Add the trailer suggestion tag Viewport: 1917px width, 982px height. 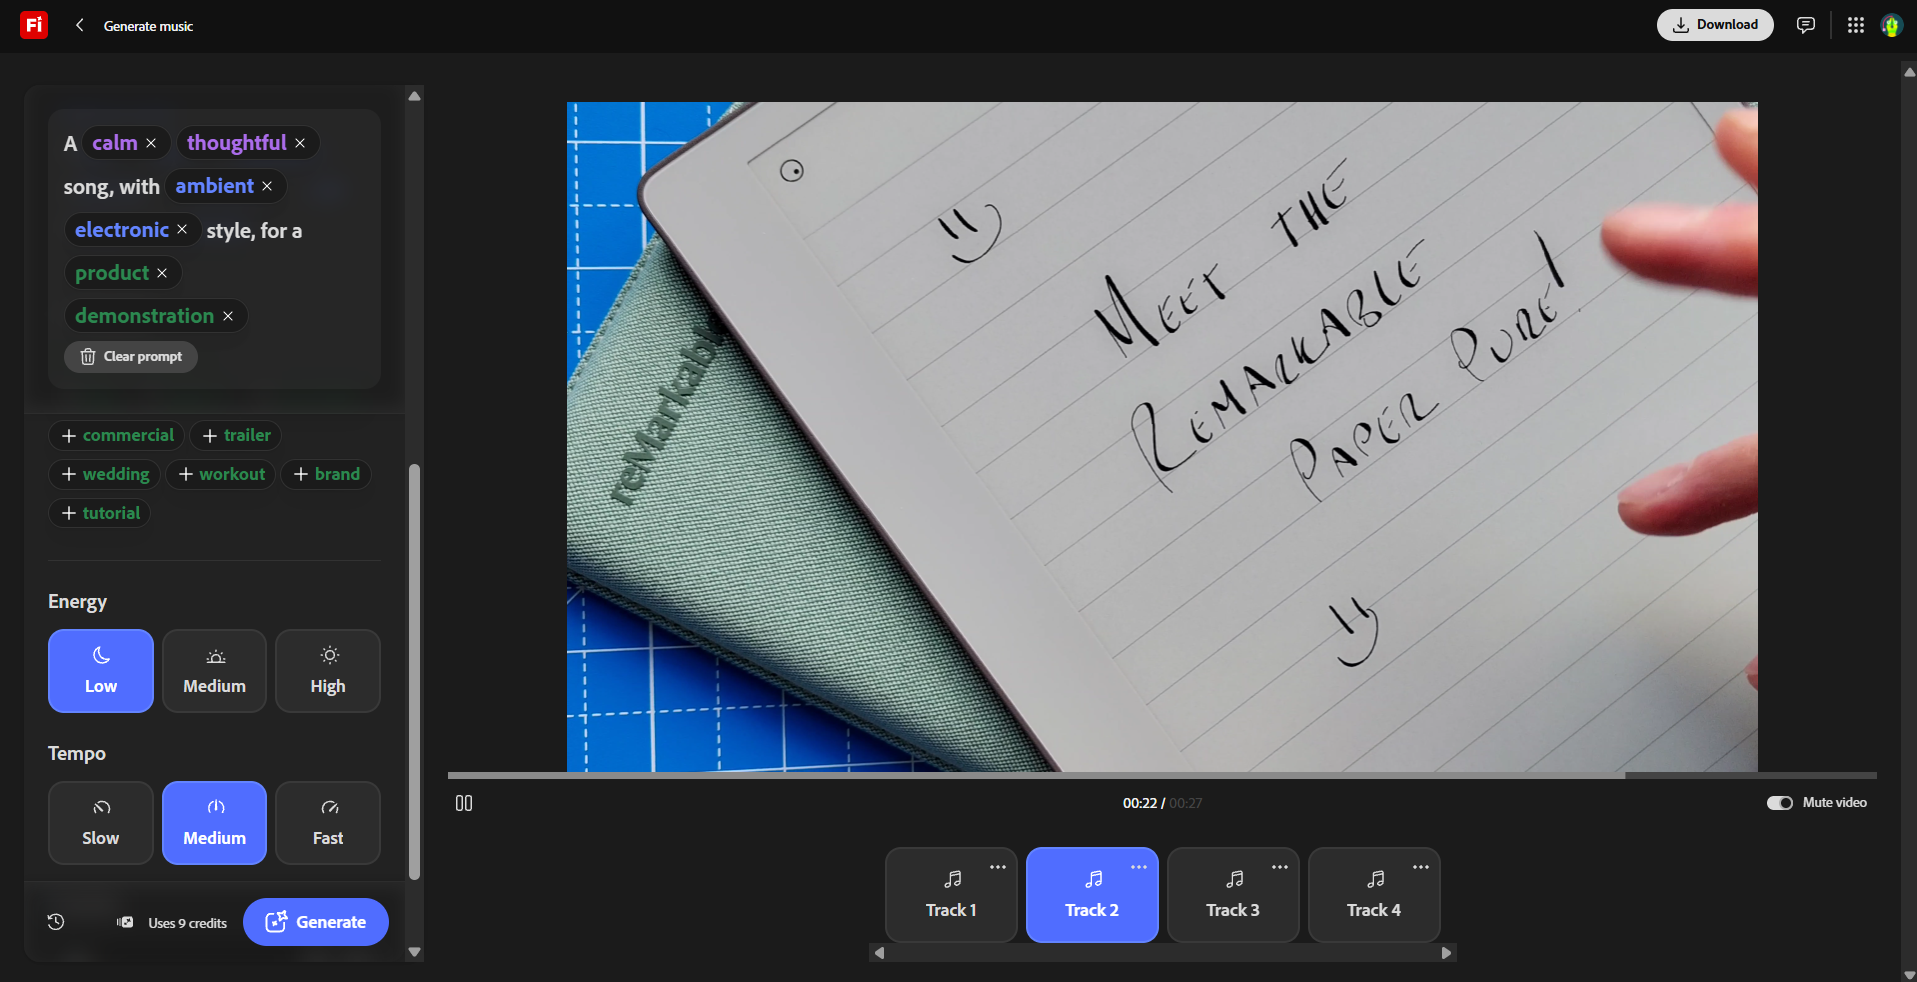pos(236,435)
